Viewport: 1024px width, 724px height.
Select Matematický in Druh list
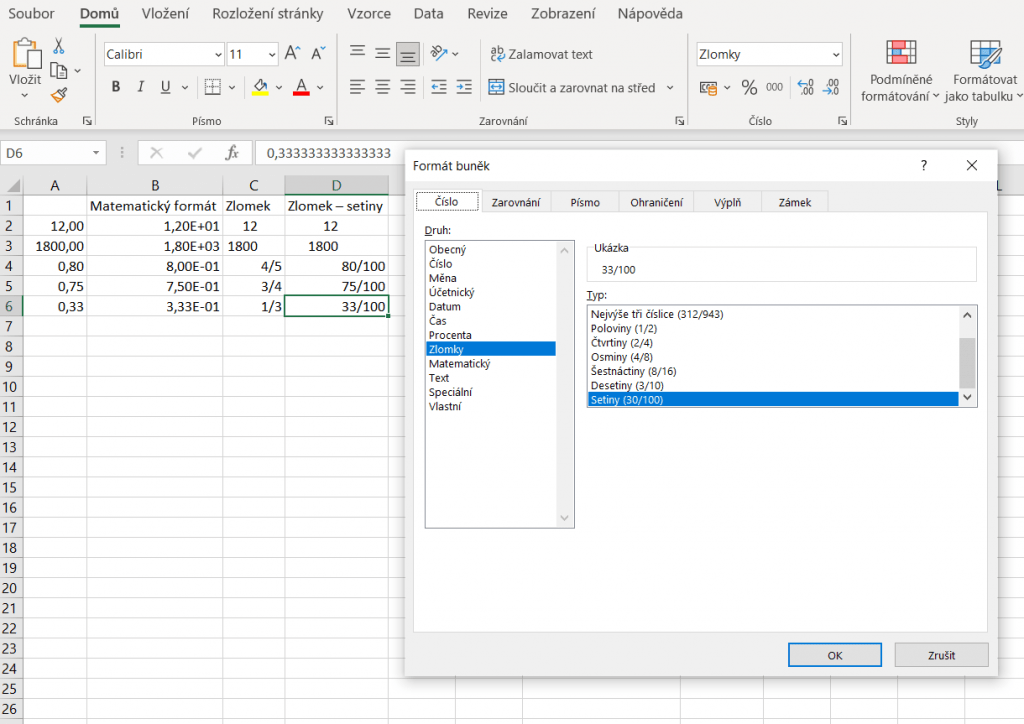pos(459,364)
